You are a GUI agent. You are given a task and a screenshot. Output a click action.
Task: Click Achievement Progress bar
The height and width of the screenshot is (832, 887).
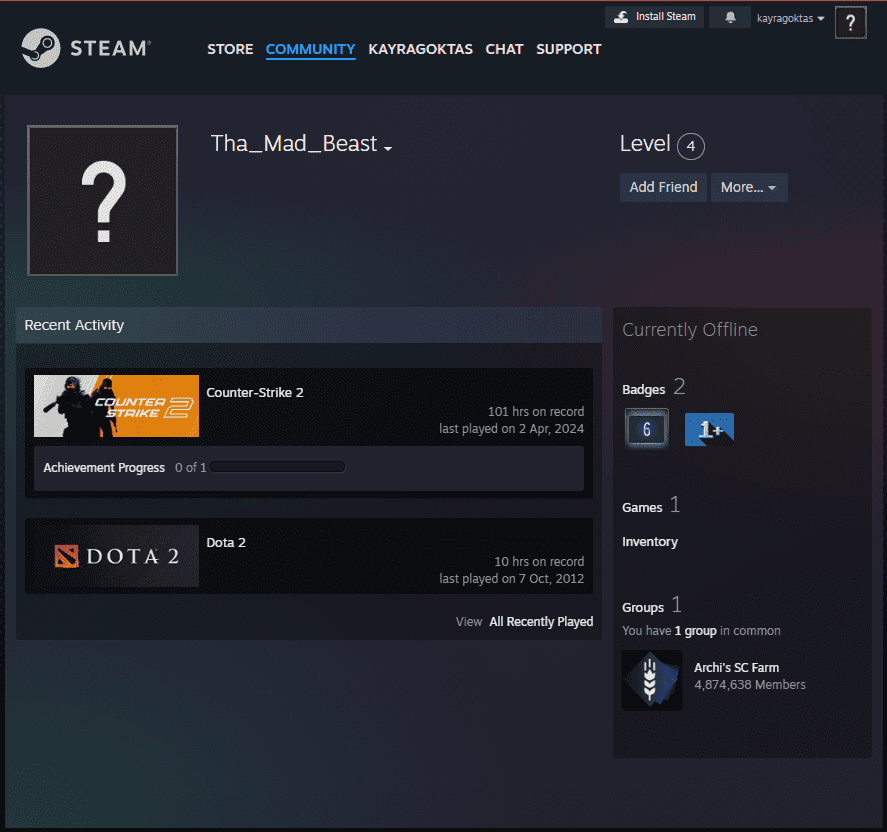pos(277,467)
